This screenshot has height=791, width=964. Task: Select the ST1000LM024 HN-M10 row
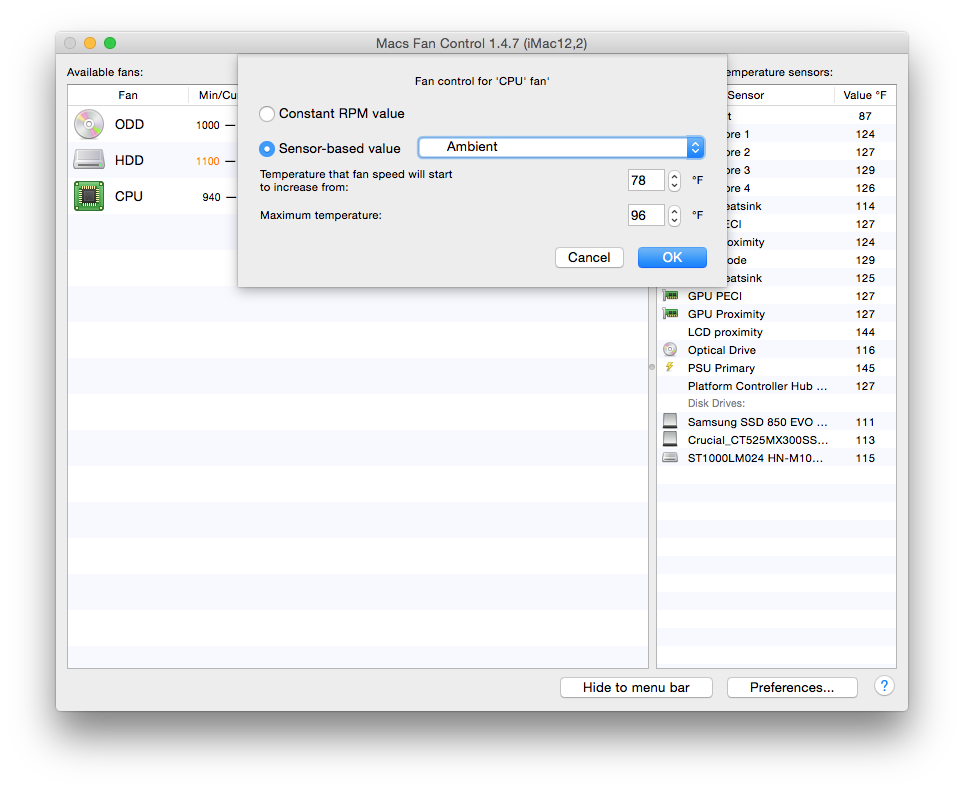coord(777,457)
